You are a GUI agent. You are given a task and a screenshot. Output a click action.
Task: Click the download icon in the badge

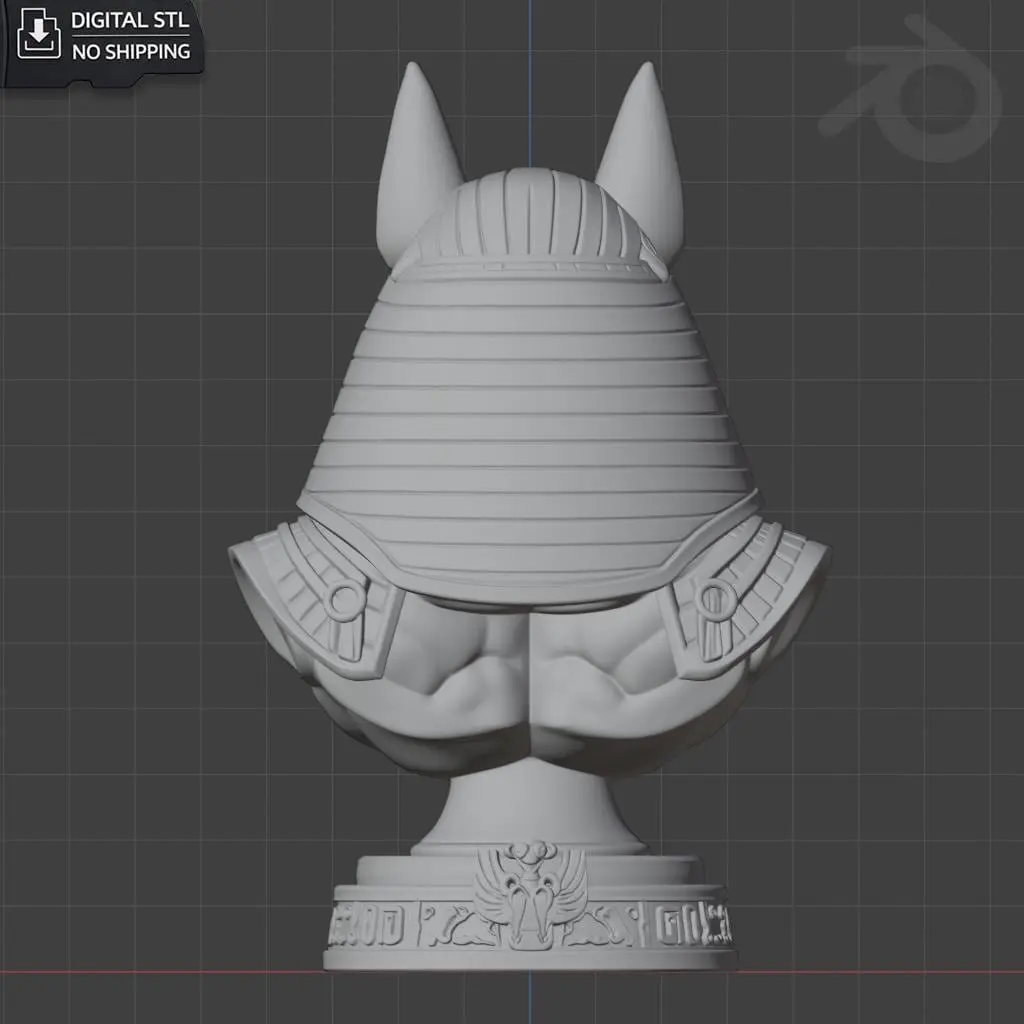[x=39, y=34]
